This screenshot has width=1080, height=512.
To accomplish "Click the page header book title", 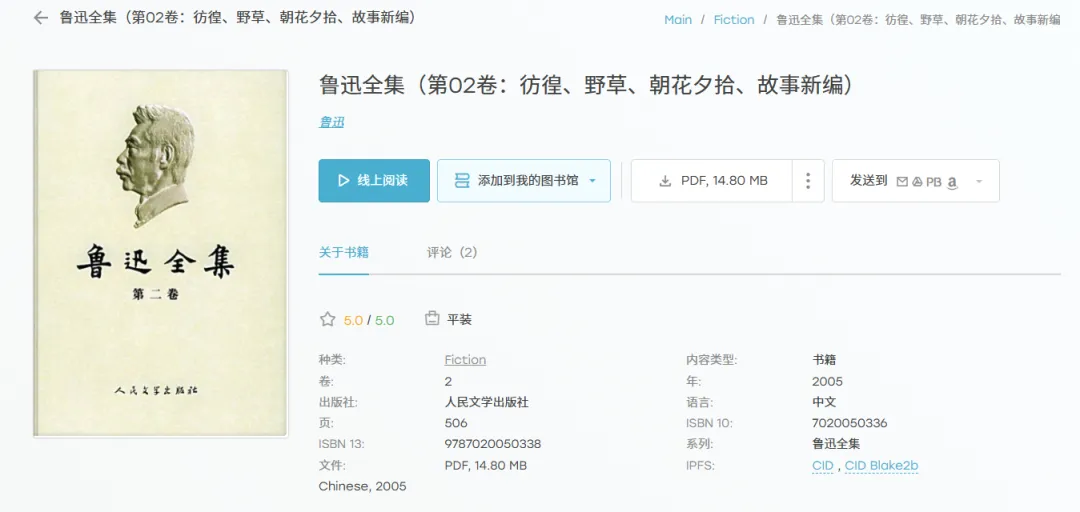I will 238,18.
